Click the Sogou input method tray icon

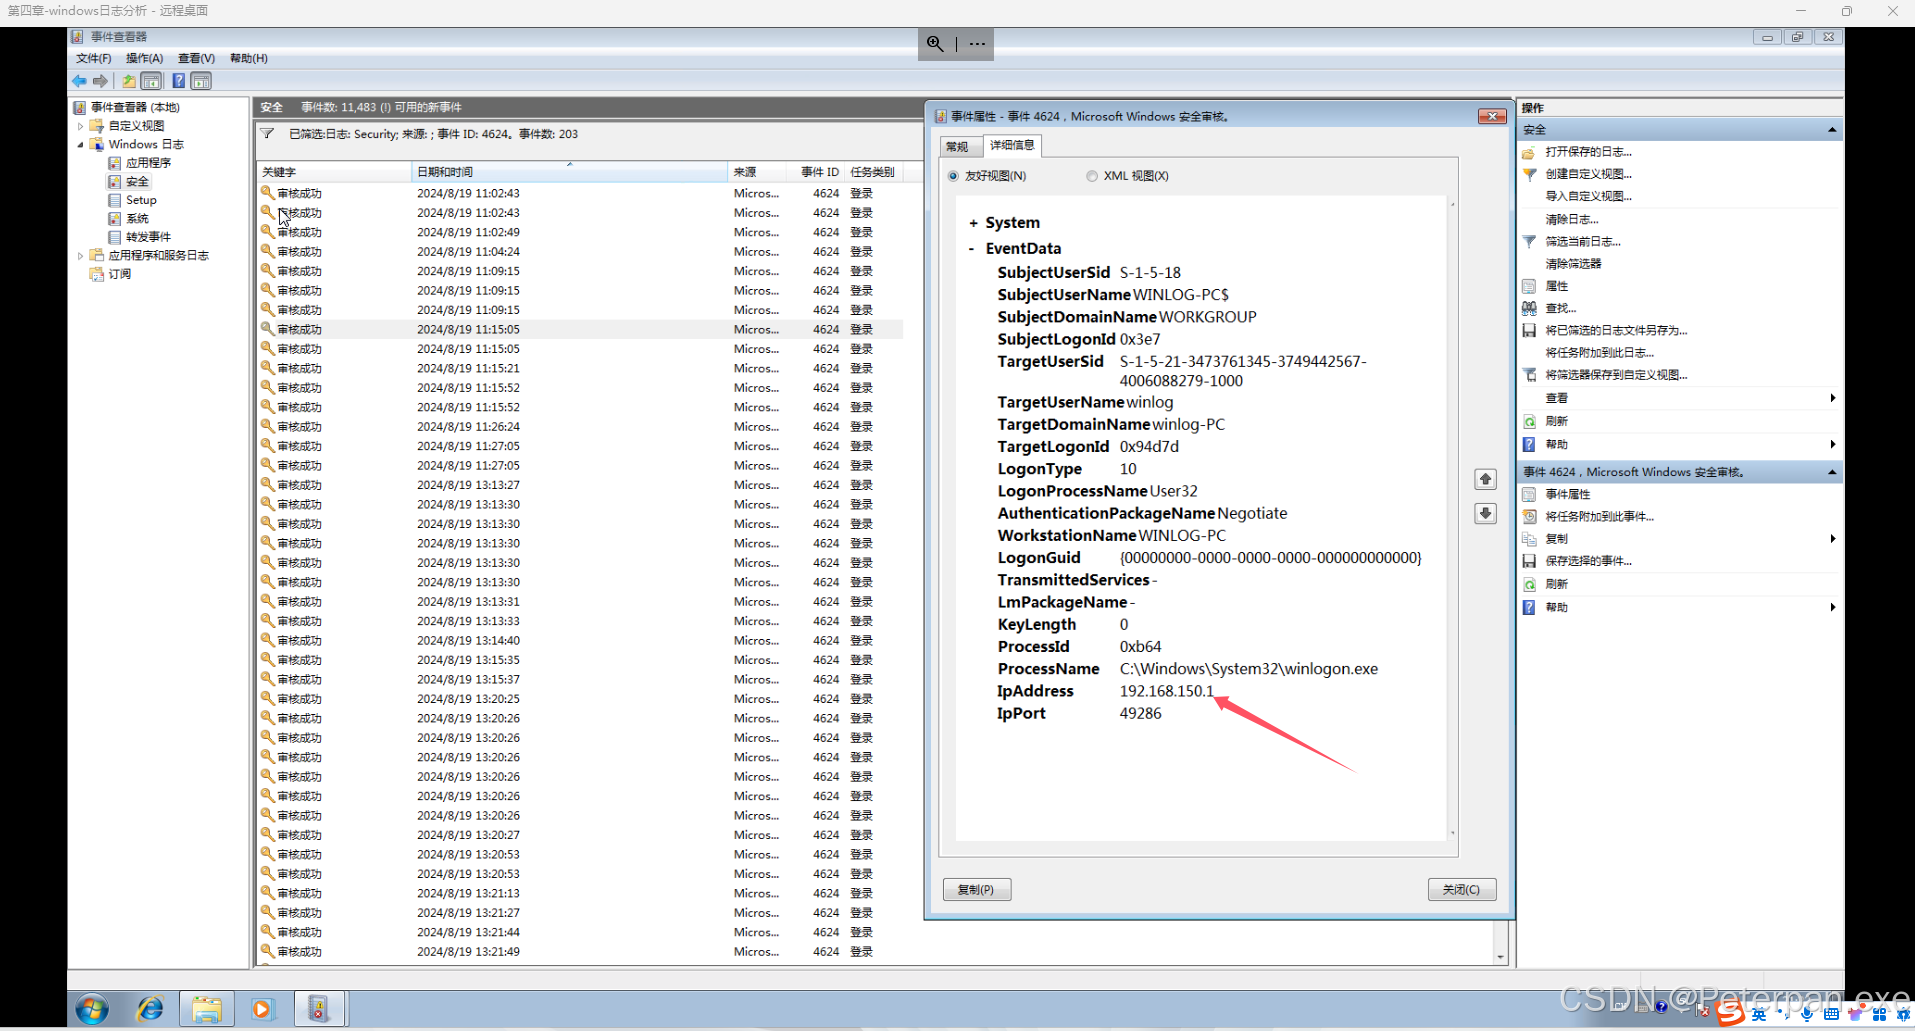point(1730,1014)
